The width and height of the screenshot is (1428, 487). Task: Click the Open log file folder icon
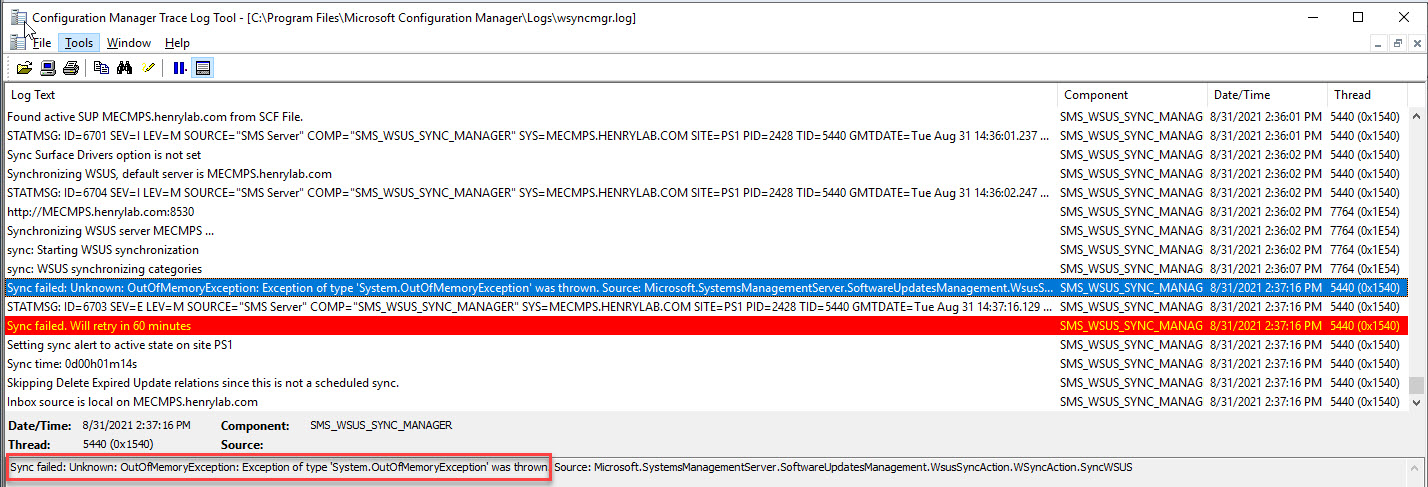coord(24,68)
